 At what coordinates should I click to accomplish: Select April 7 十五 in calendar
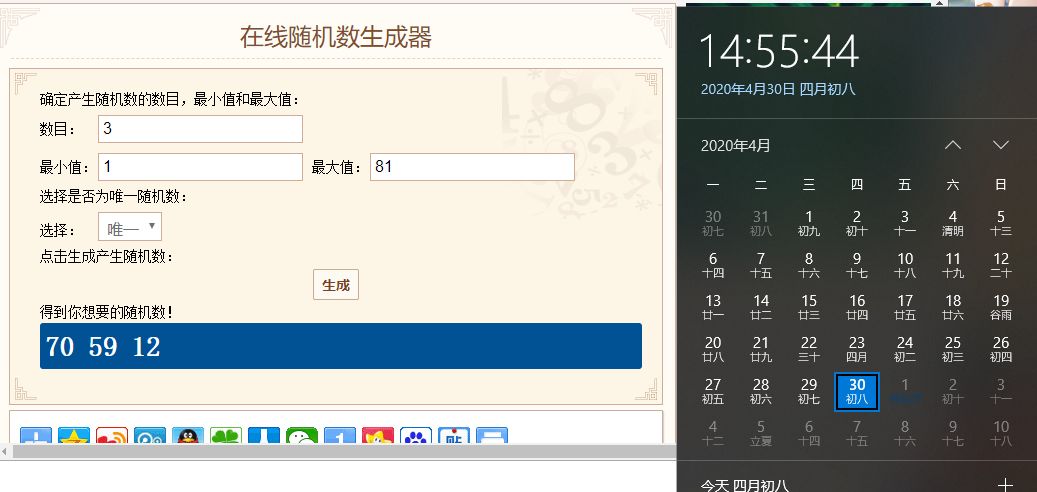click(x=761, y=265)
